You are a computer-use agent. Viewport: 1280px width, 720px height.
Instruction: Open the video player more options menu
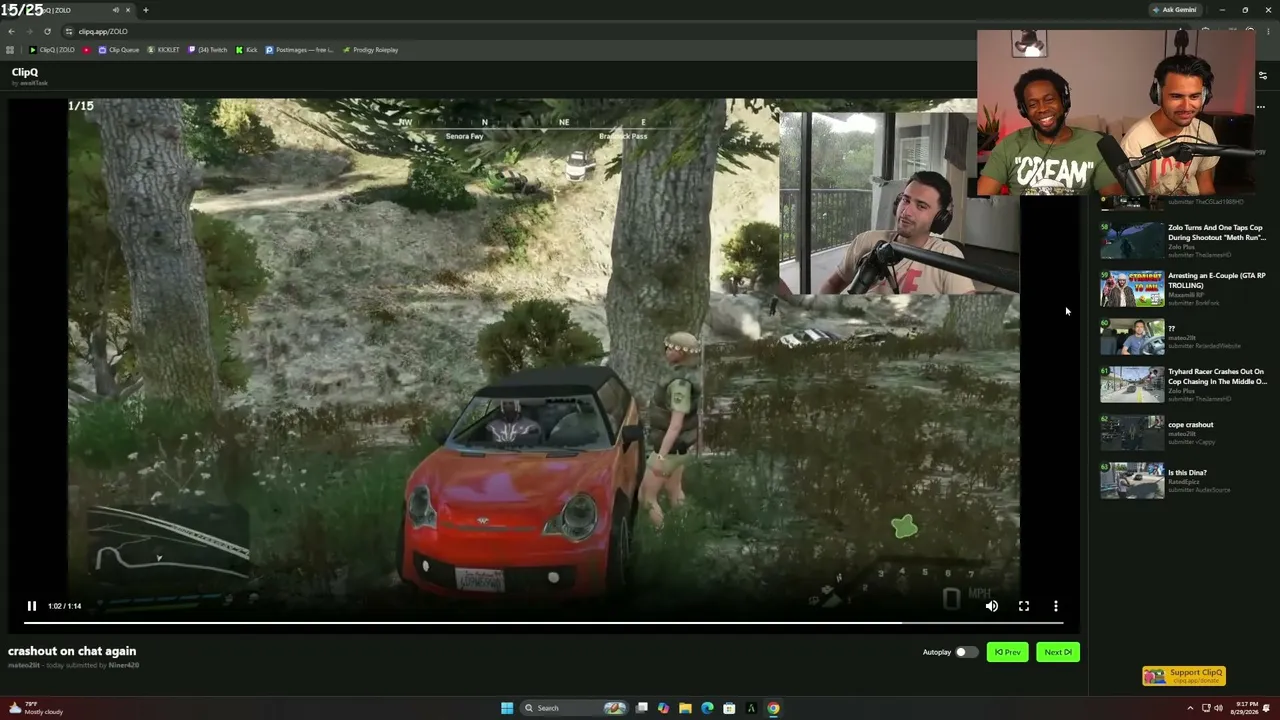point(1055,606)
